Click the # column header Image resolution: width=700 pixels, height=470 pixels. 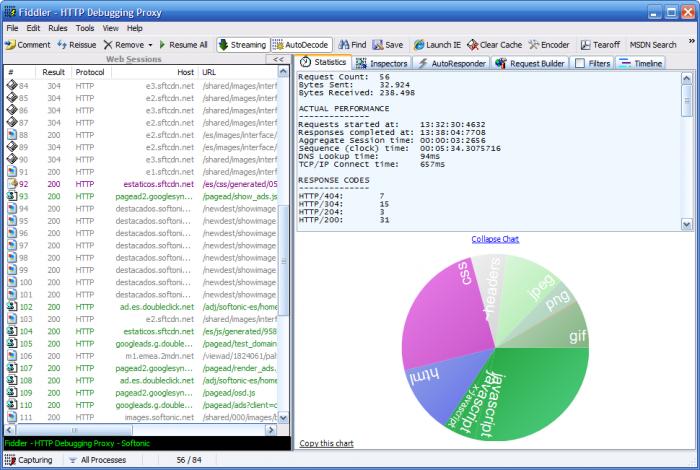(20, 72)
